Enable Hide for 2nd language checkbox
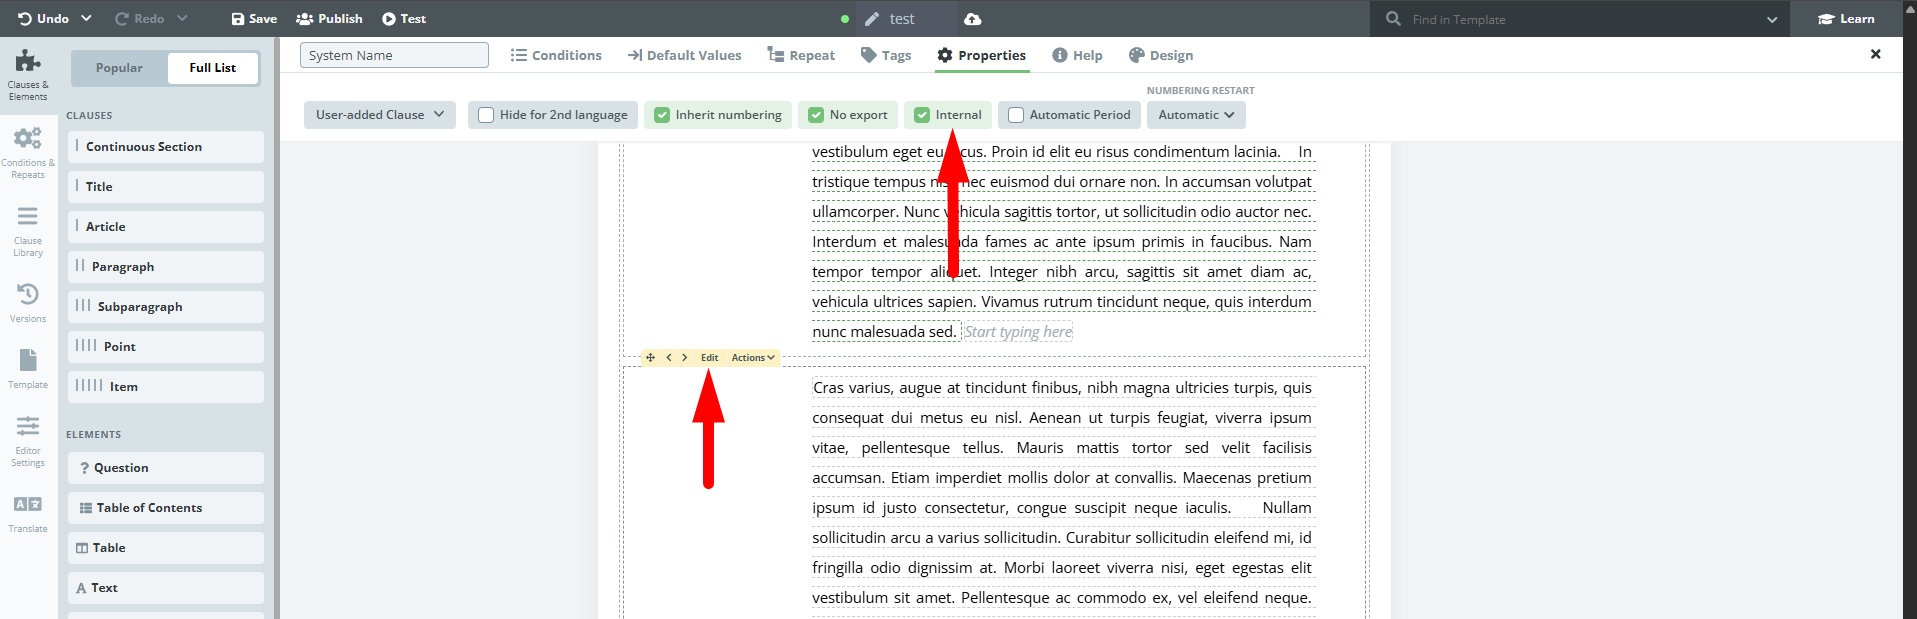 [x=486, y=115]
